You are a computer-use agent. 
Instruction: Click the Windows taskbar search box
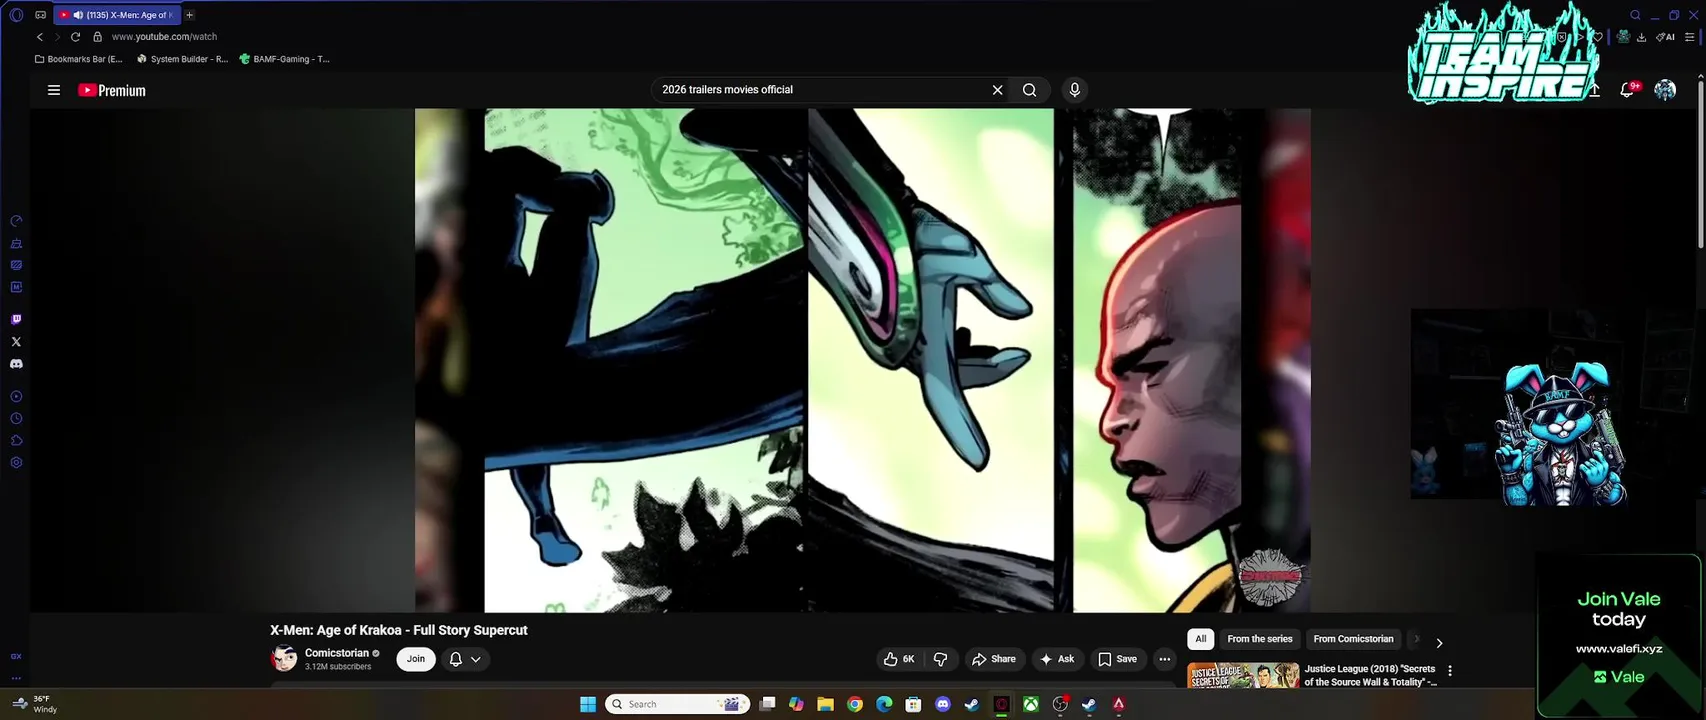point(678,704)
